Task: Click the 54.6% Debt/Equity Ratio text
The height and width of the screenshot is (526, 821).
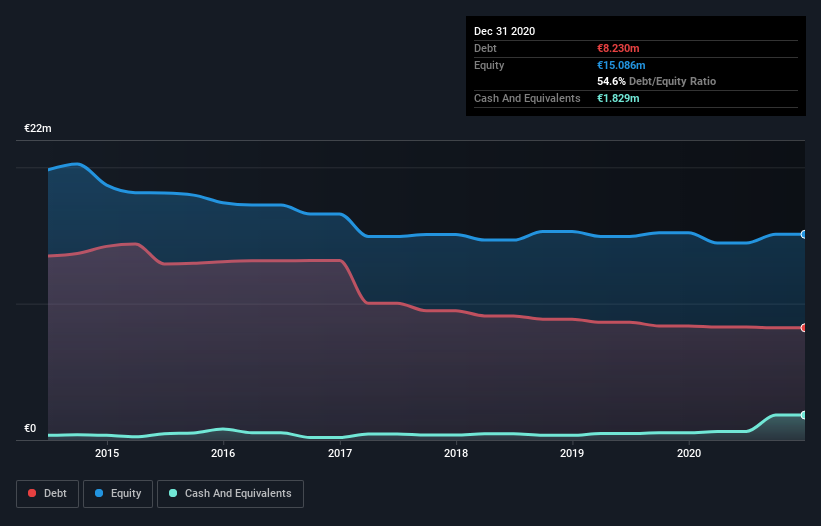Action: (657, 81)
